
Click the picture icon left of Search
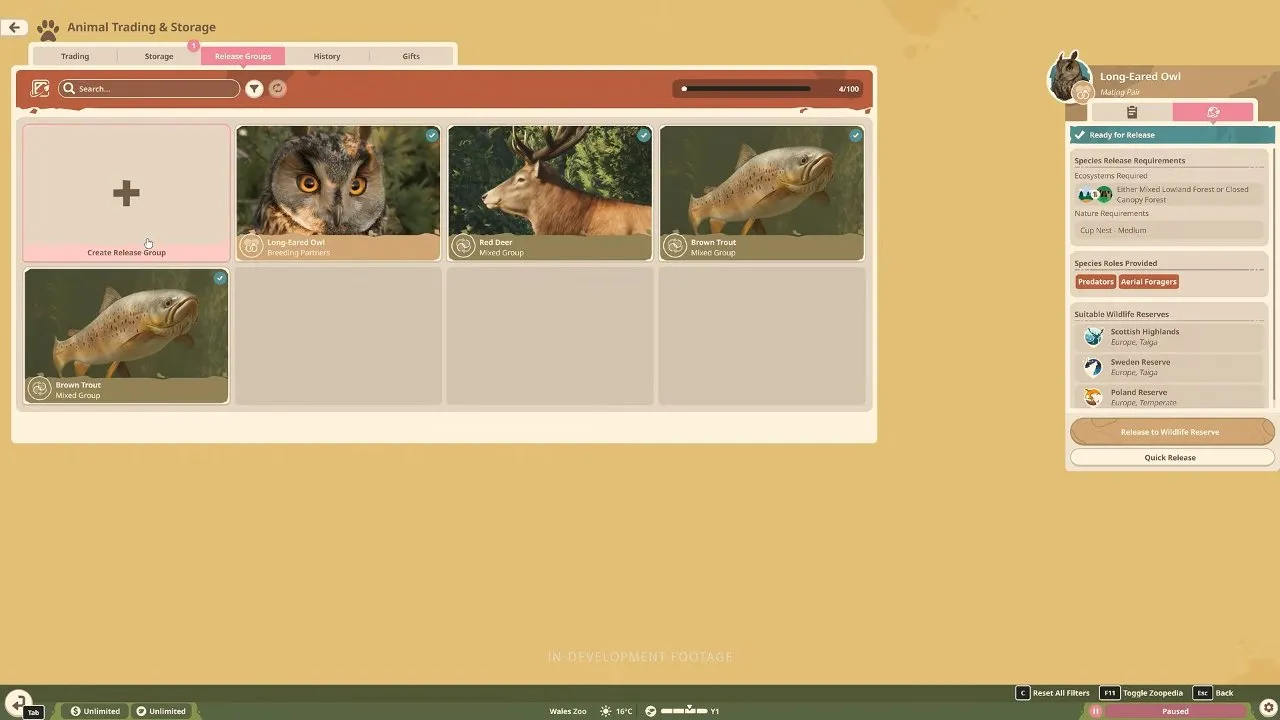[x=40, y=89]
